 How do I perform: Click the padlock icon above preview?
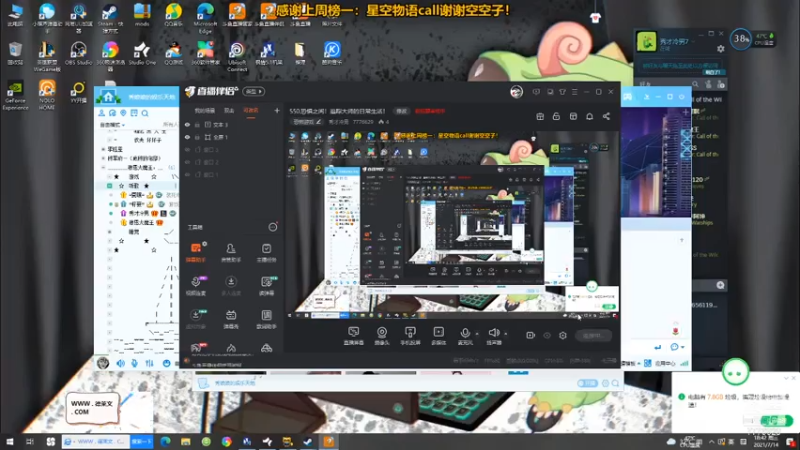pos(556,117)
